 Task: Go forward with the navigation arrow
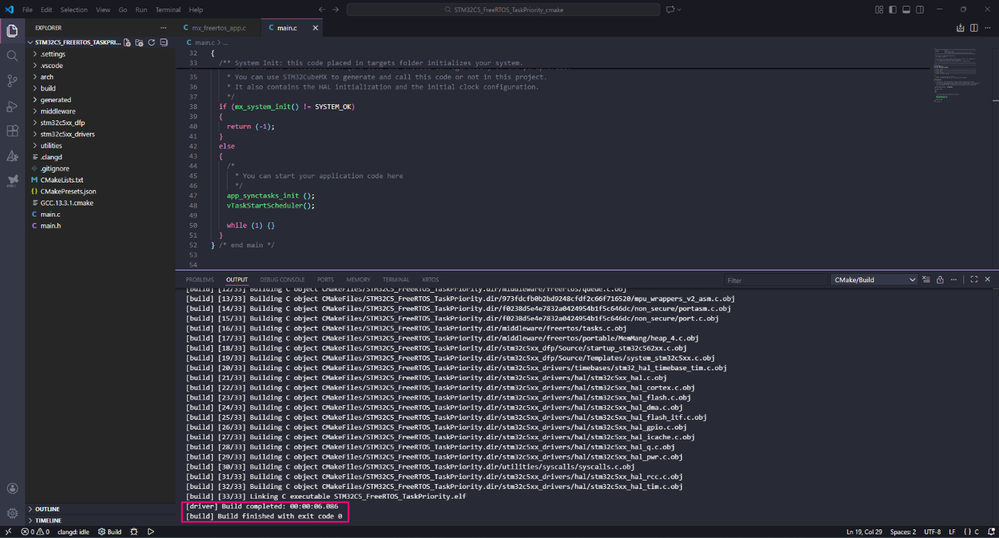click(x=336, y=10)
